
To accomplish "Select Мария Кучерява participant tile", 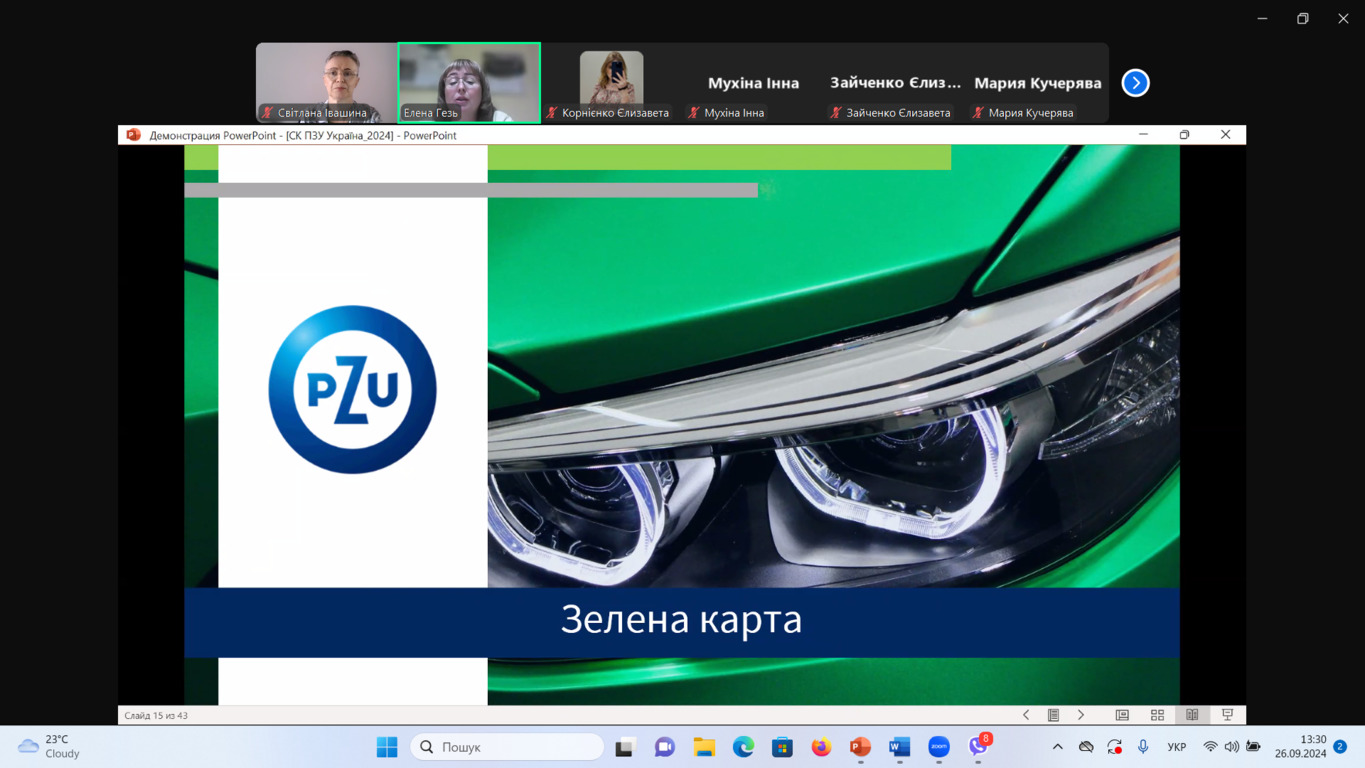I will (1037, 83).
